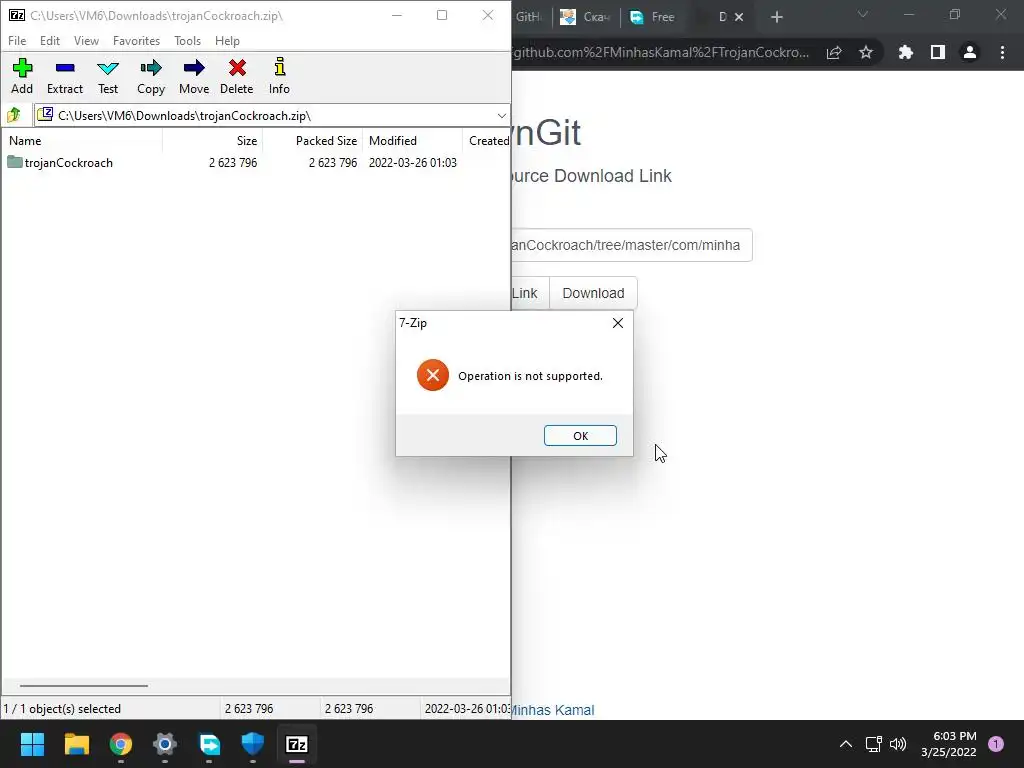Open the Minhas Kamal link

pos(552,710)
